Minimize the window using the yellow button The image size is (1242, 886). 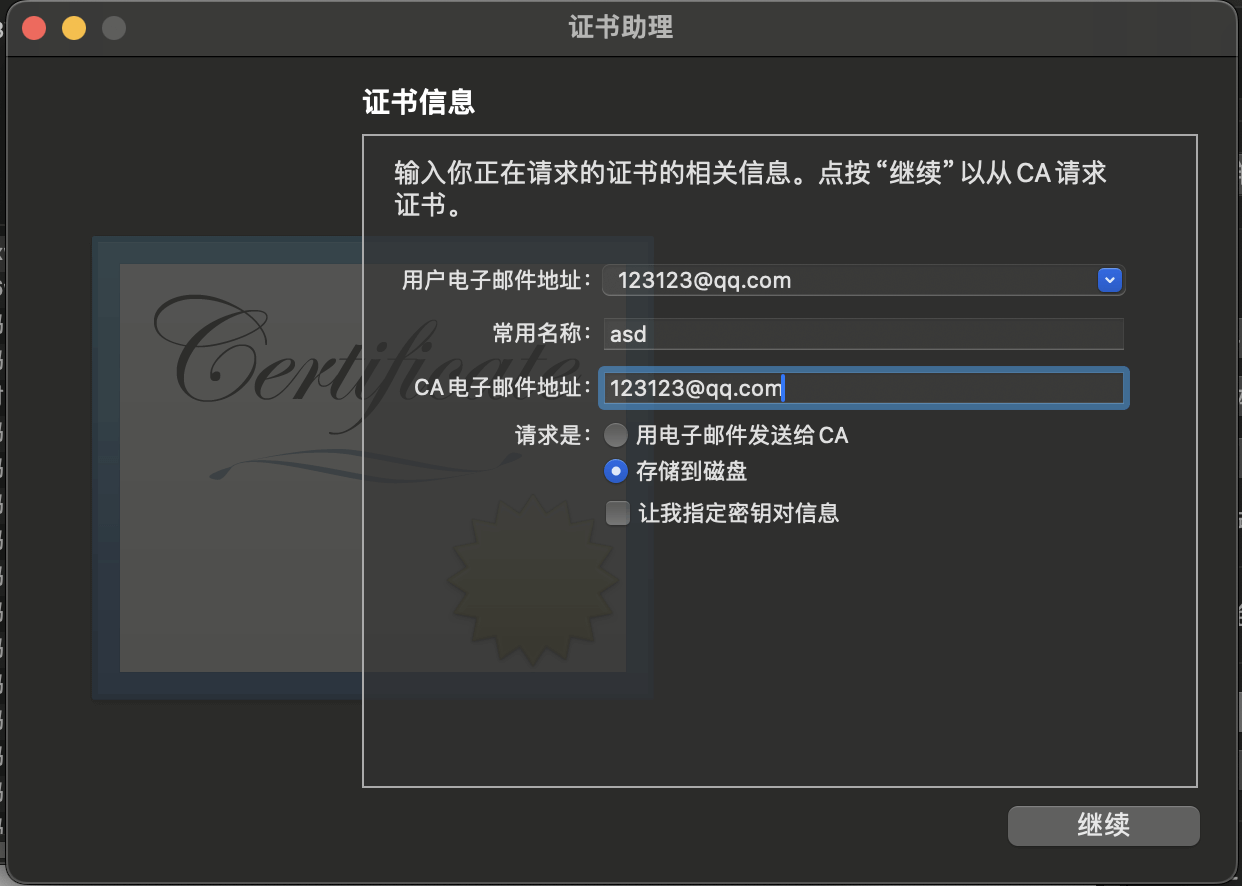pyautogui.click(x=74, y=28)
